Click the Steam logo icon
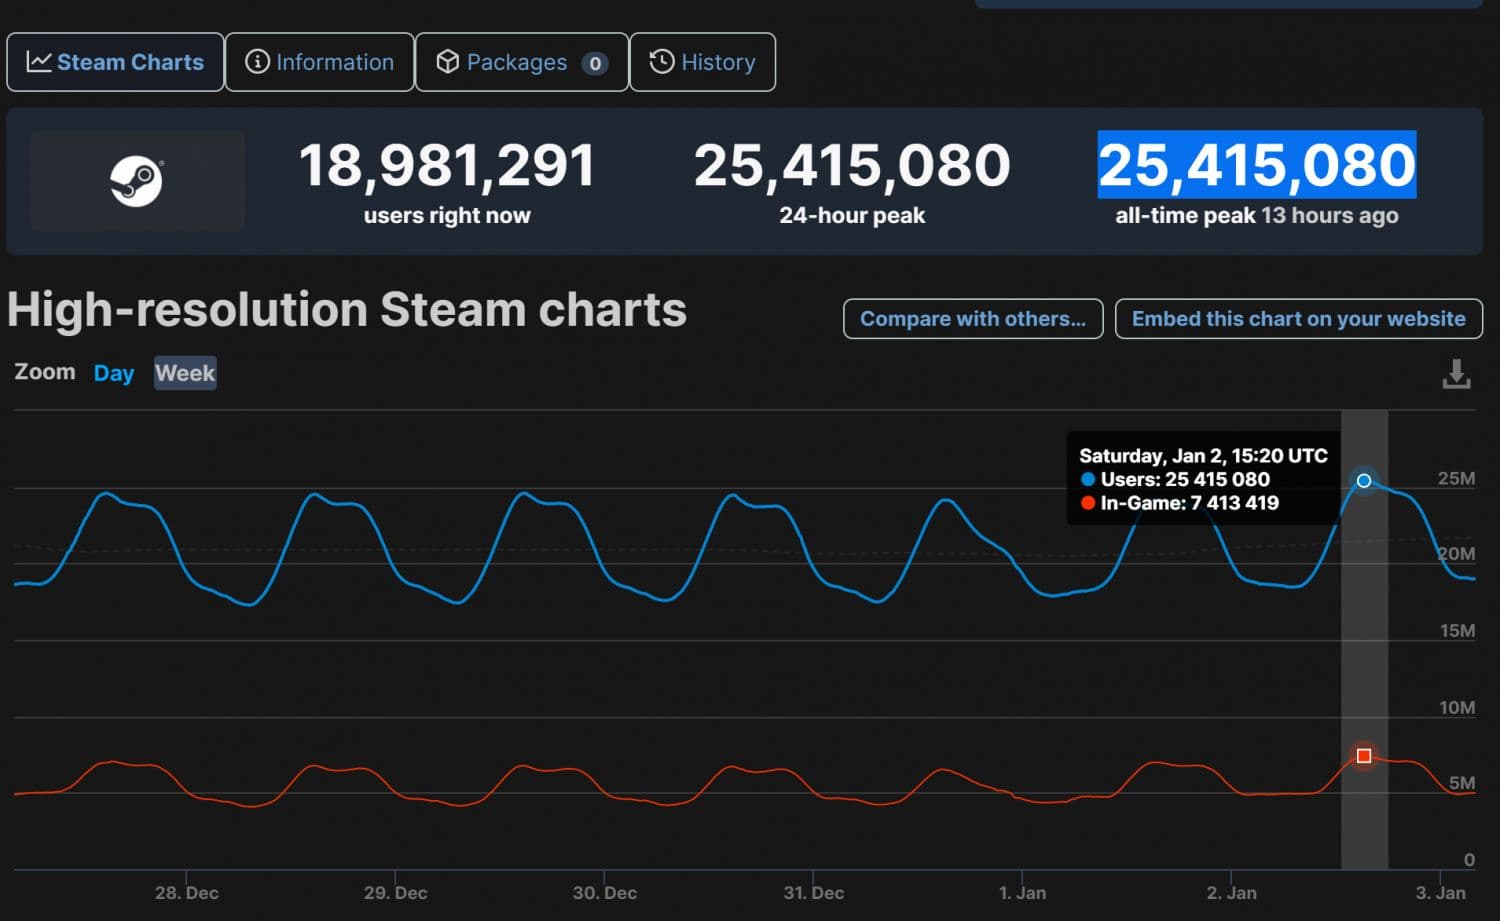The image size is (1500, 921). (137, 181)
